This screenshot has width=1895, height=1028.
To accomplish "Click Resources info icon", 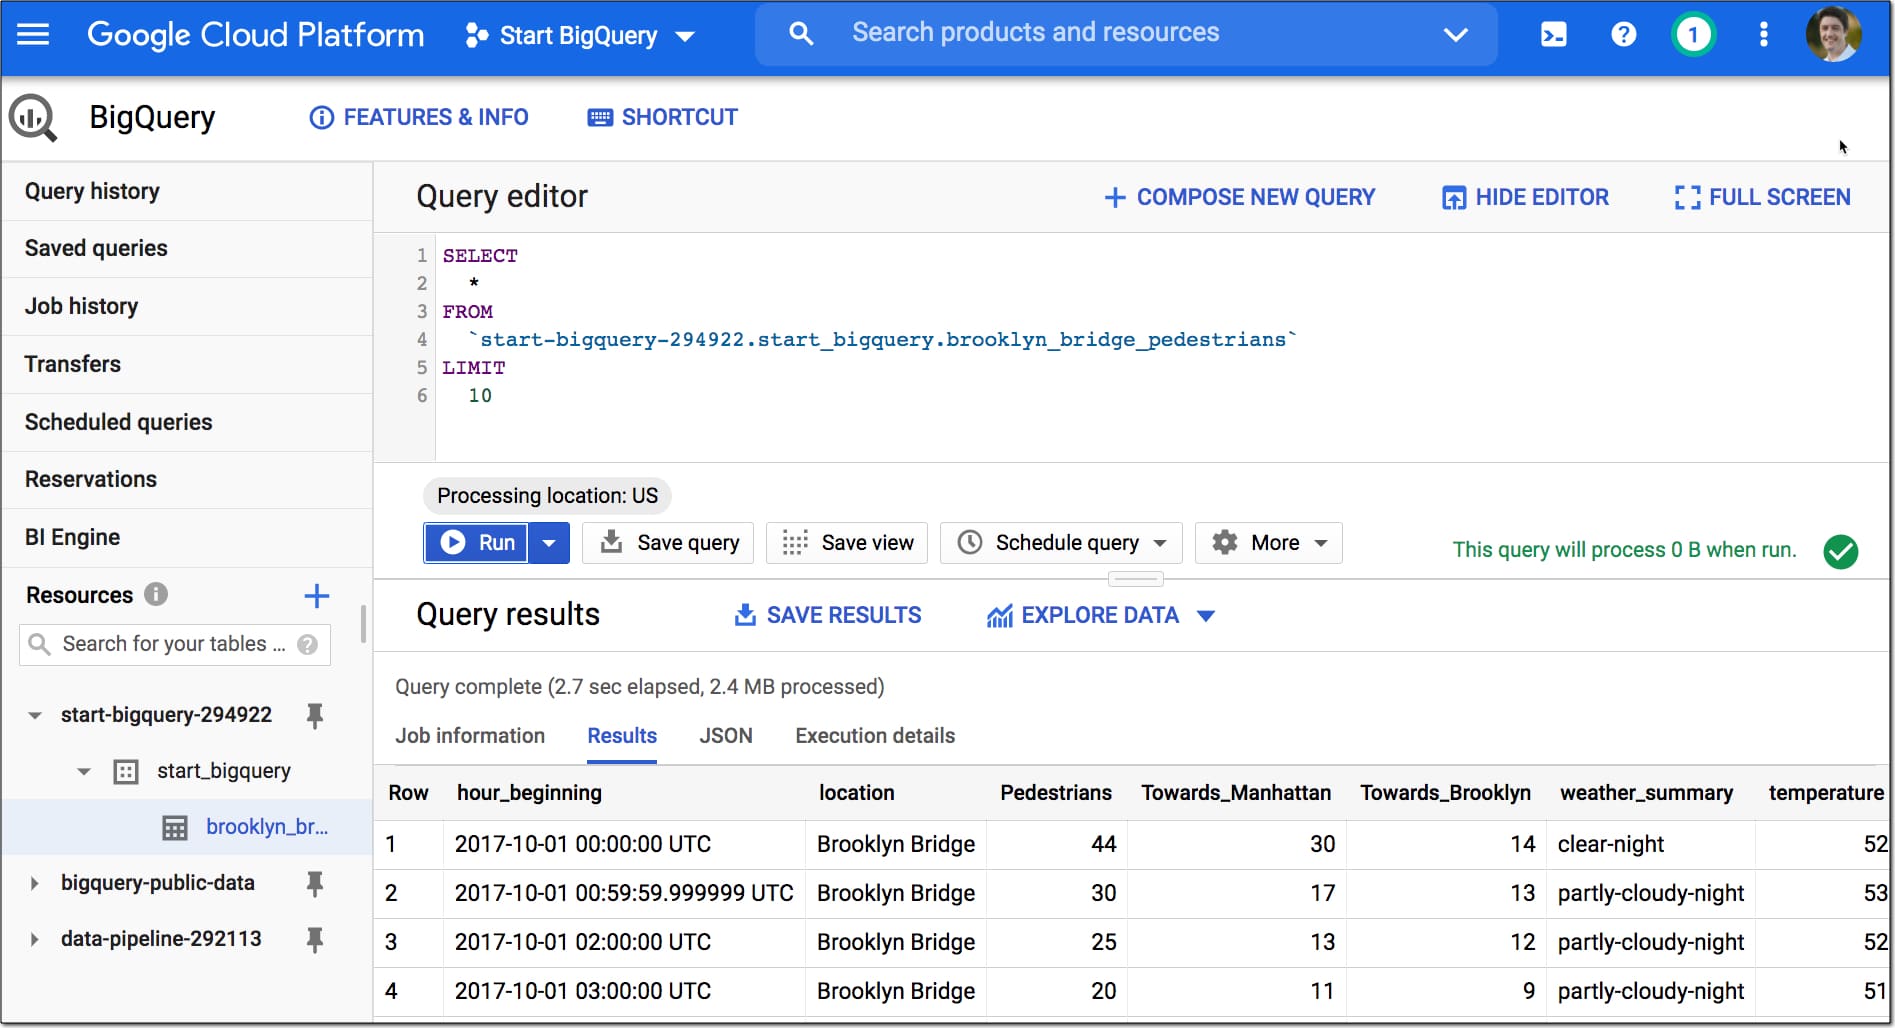I will point(156,594).
